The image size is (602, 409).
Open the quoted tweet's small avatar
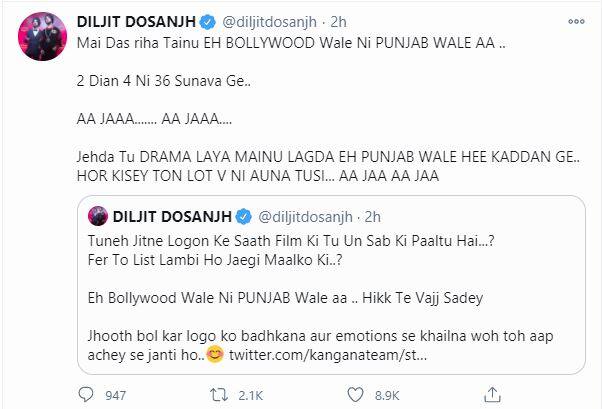tap(98, 216)
